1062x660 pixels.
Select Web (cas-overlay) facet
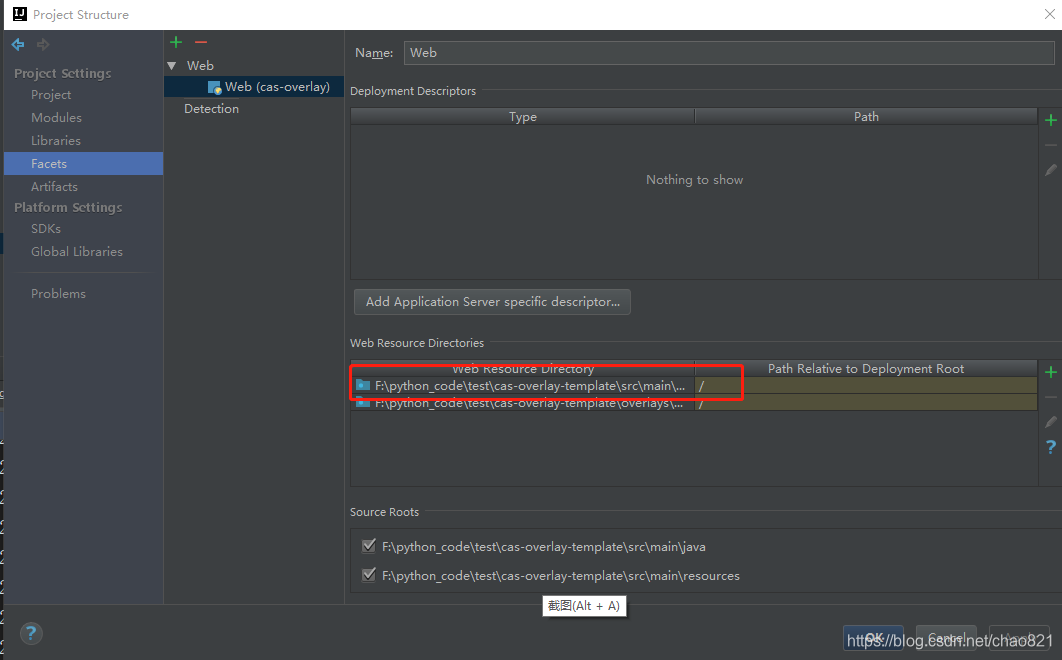tap(254, 87)
